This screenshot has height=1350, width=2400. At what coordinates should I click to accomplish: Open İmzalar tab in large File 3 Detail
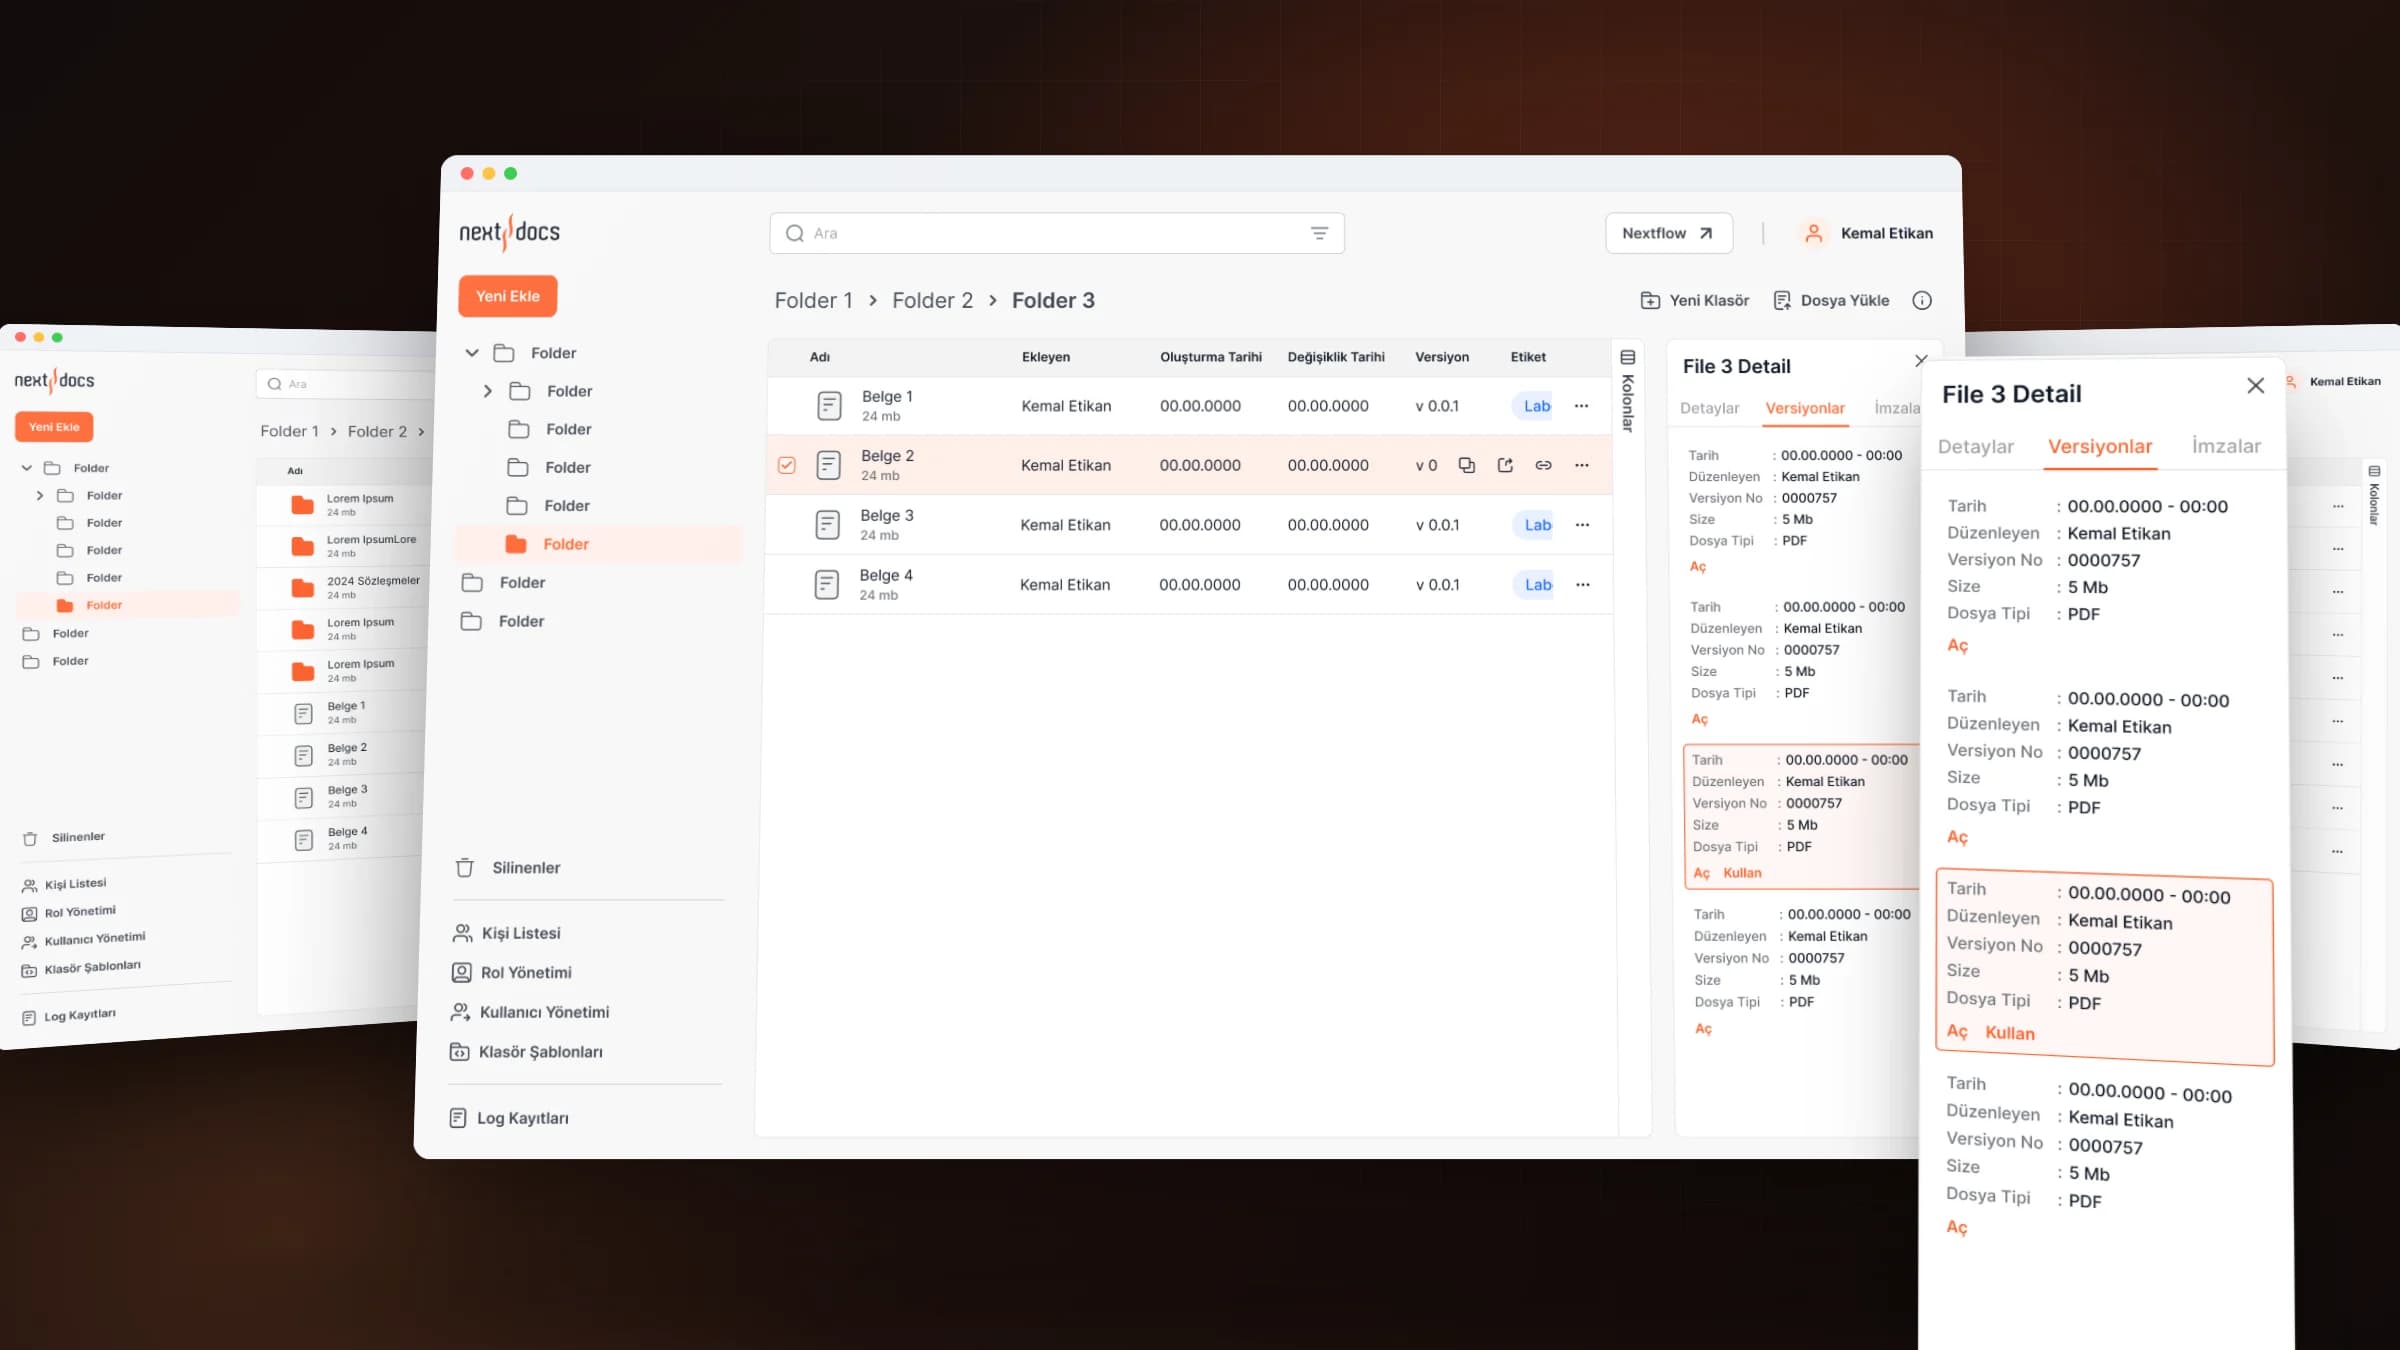pos(2226,446)
